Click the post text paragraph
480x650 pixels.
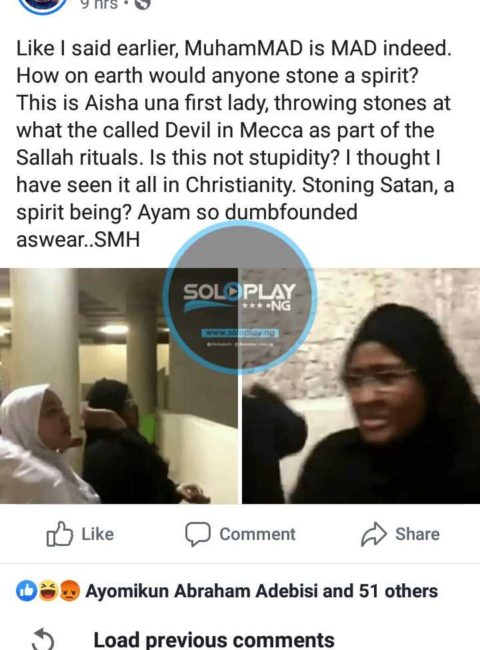tap(235, 144)
